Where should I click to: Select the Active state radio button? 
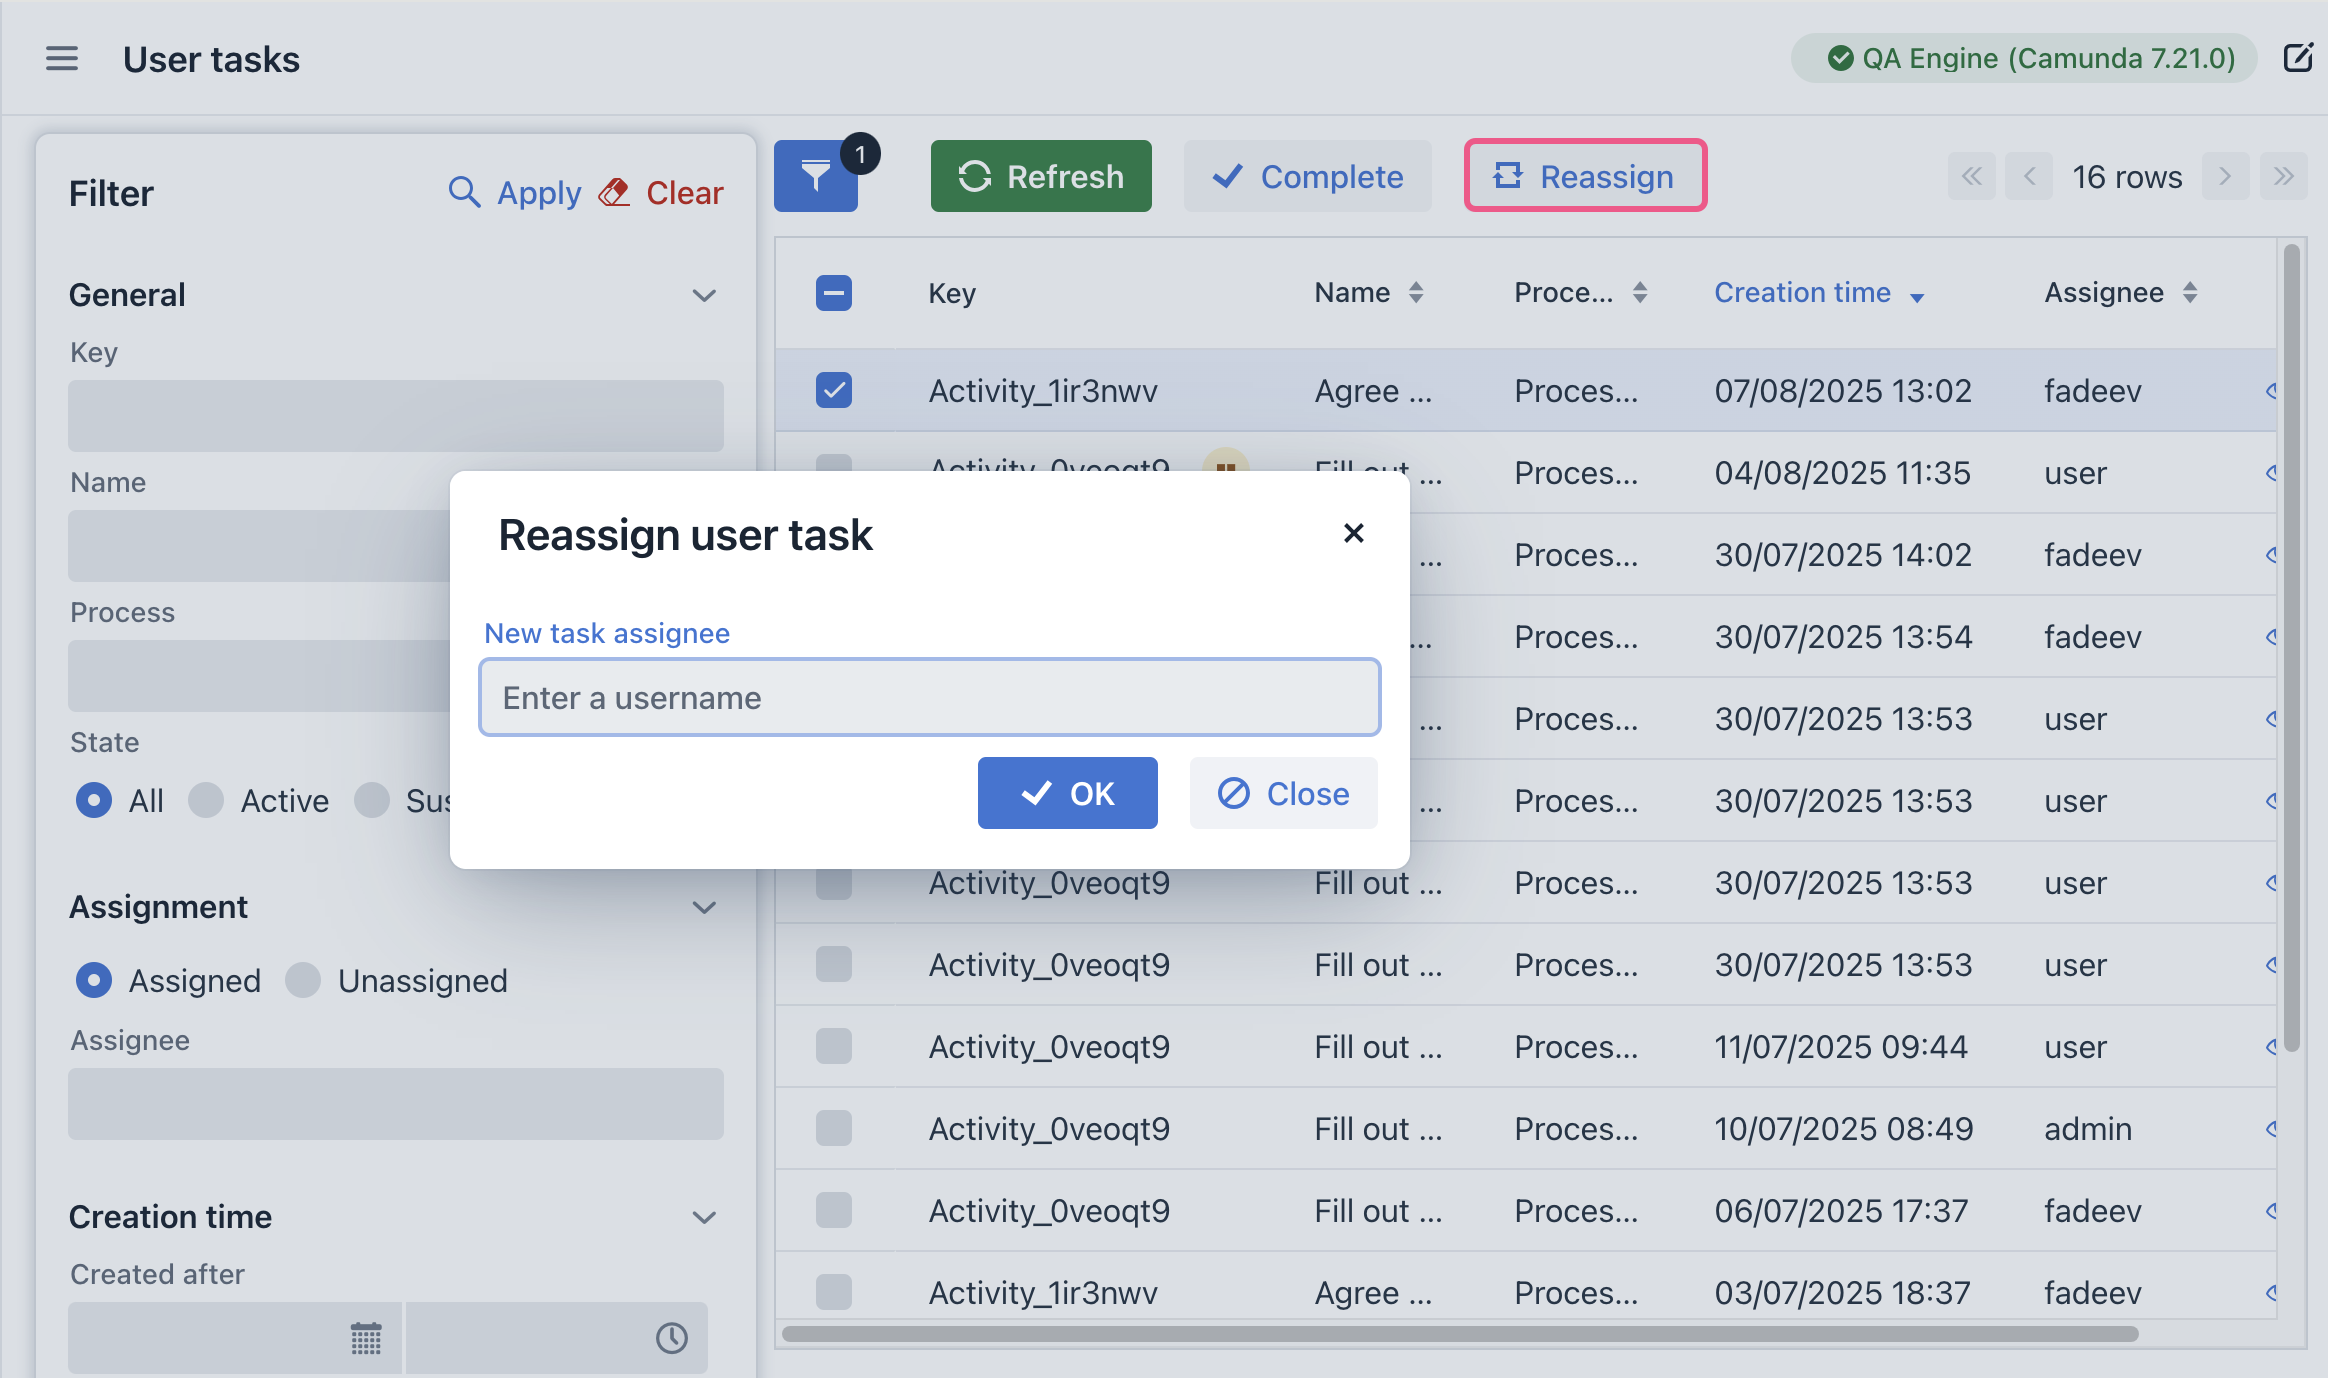[206, 800]
